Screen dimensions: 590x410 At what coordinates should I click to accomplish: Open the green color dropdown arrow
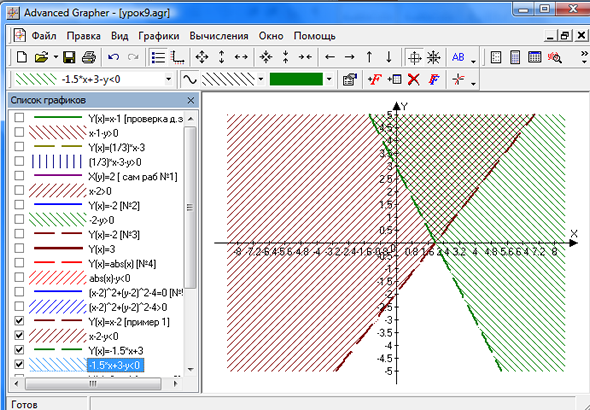[329, 79]
